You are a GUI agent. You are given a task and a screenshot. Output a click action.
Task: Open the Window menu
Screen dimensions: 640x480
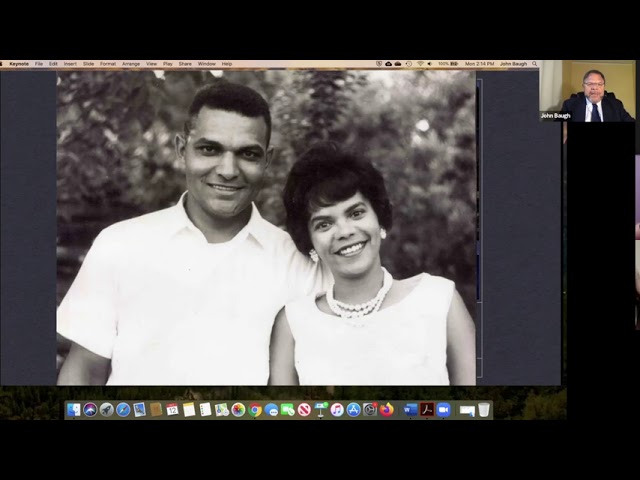coord(207,64)
